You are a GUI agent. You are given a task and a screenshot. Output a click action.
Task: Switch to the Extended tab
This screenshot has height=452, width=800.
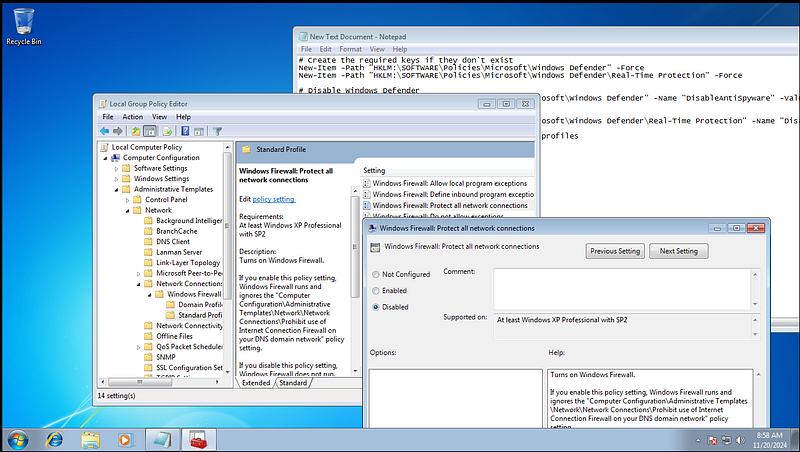point(256,383)
